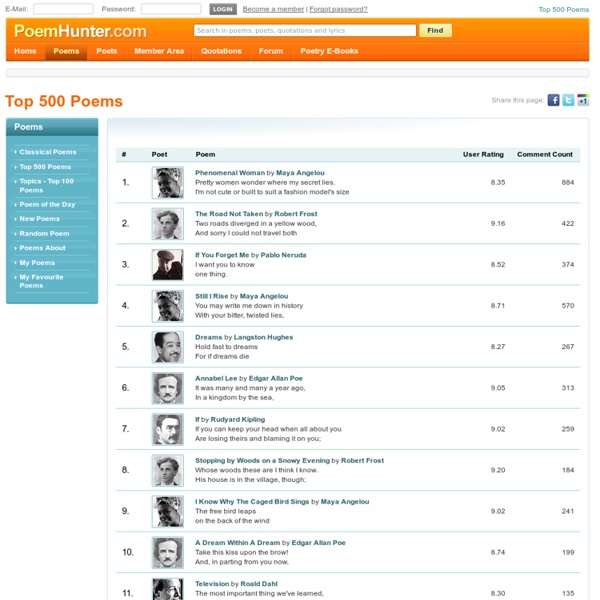This screenshot has height=600, width=600.
Task: Click rating value 9.16
Action: (x=498, y=223)
